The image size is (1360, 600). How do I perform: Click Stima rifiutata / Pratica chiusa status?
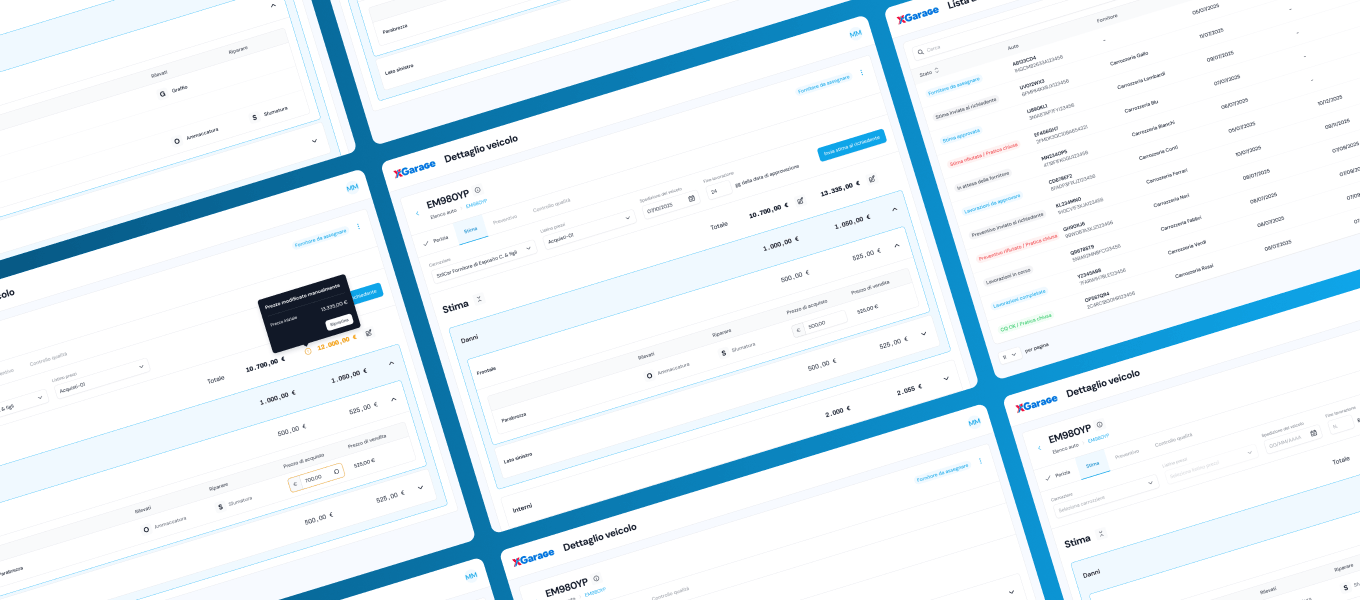[985, 154]
